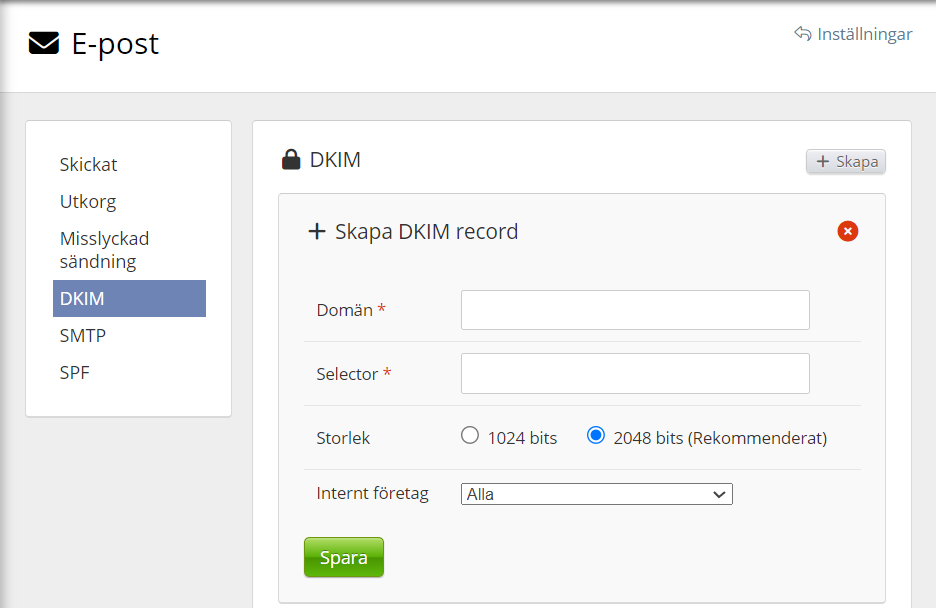Click the Skapa button

pyautogui.click(x=846, y=162)
